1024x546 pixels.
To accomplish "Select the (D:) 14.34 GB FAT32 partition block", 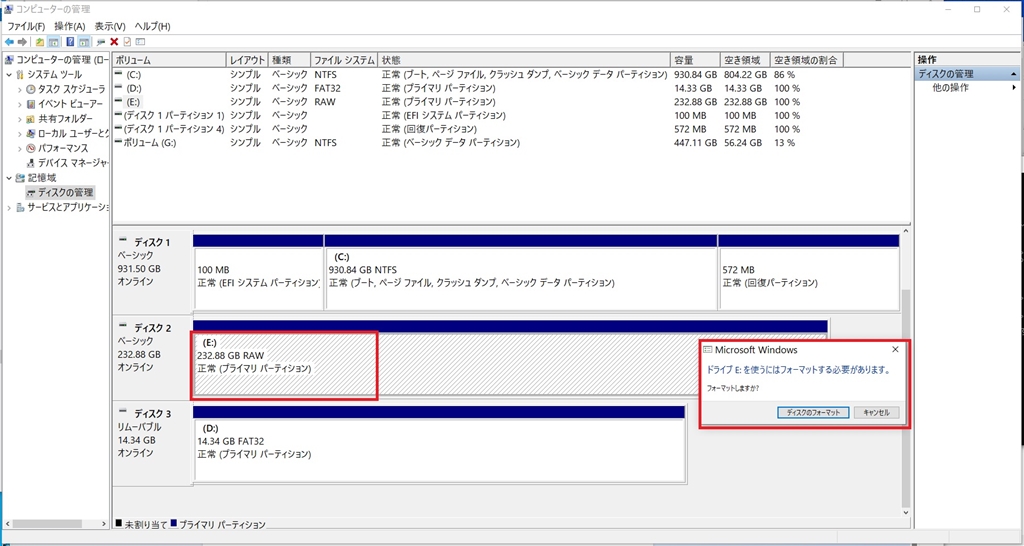I will click(439, 450).
